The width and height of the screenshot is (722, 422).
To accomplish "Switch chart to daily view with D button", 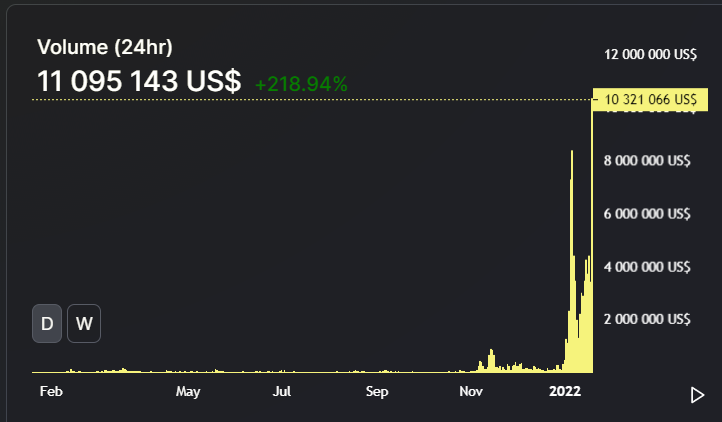I will [47, 323].
